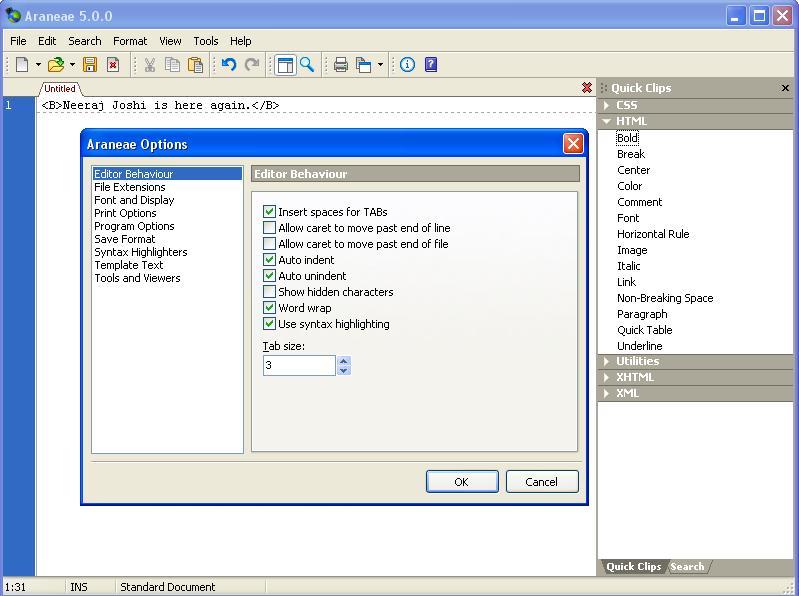The width and height of the screenshot is (799, 596).
Task: Close the Untitled document with red X
Action: (587, 88)
